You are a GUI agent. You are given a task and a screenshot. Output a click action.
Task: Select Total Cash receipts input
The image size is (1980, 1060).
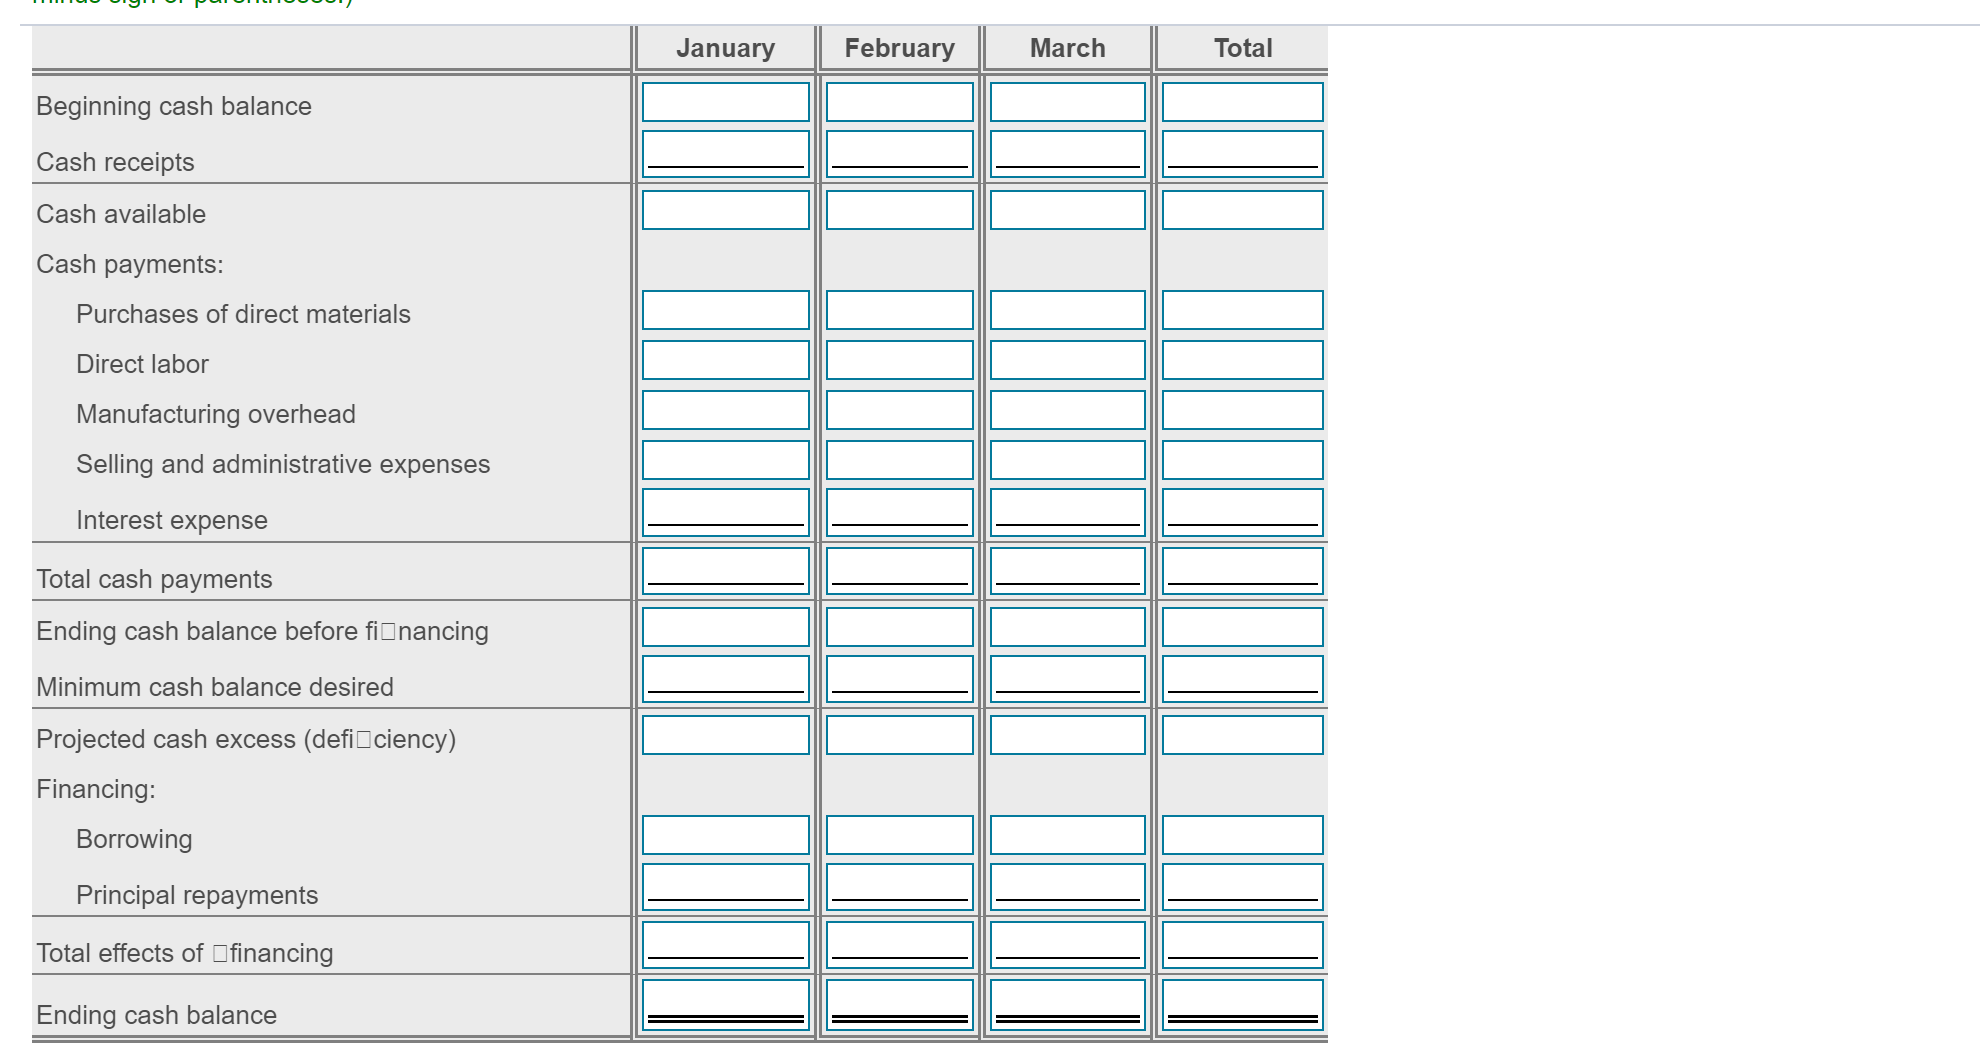pyautogui.click(x=1242, y=154)
